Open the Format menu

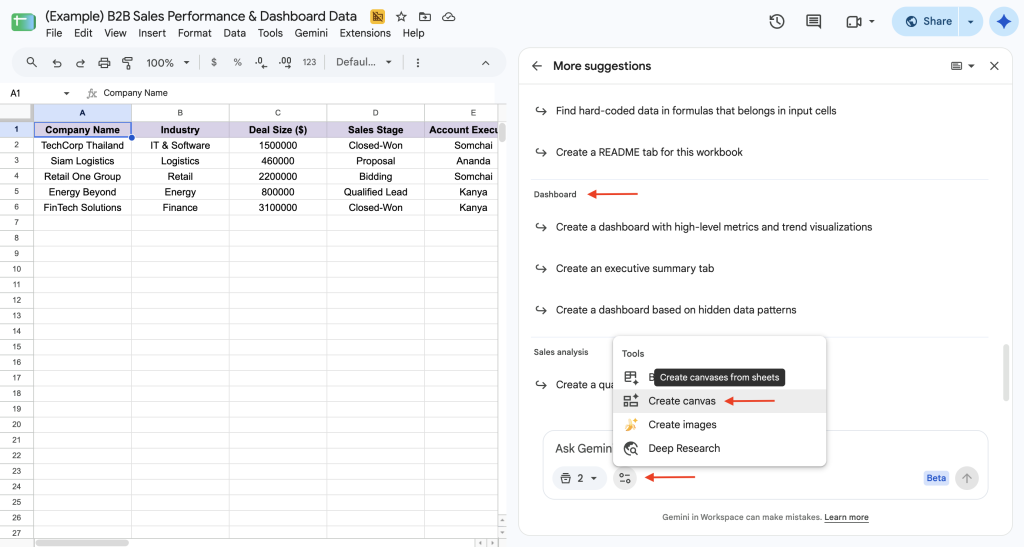(195, 33)
